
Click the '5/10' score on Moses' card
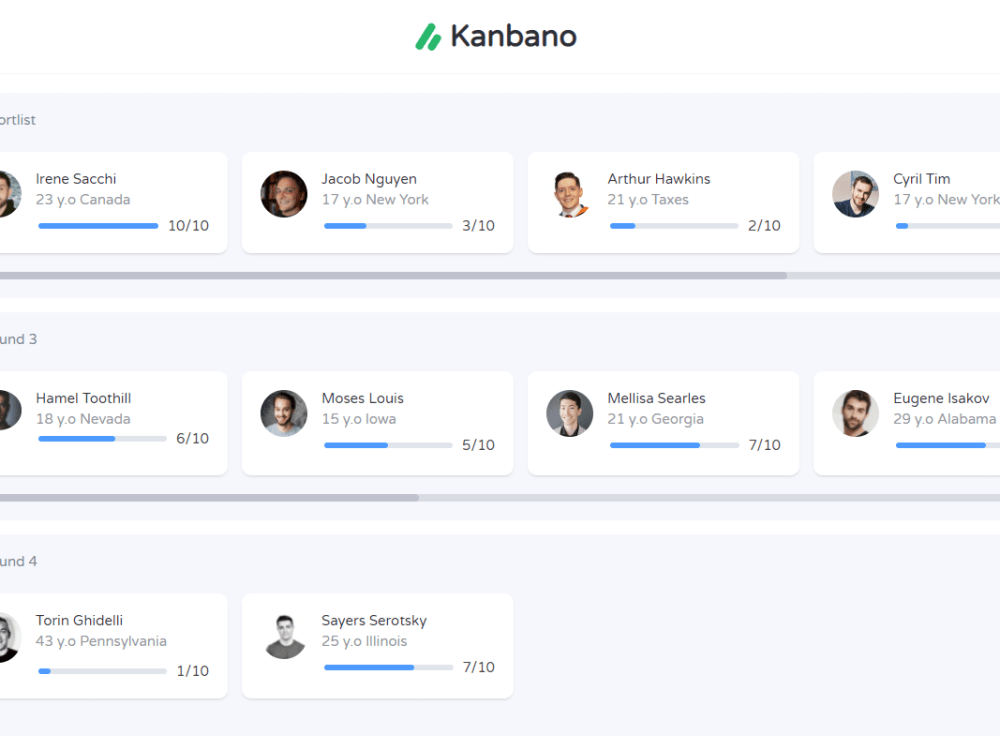(x=478, y=445)
